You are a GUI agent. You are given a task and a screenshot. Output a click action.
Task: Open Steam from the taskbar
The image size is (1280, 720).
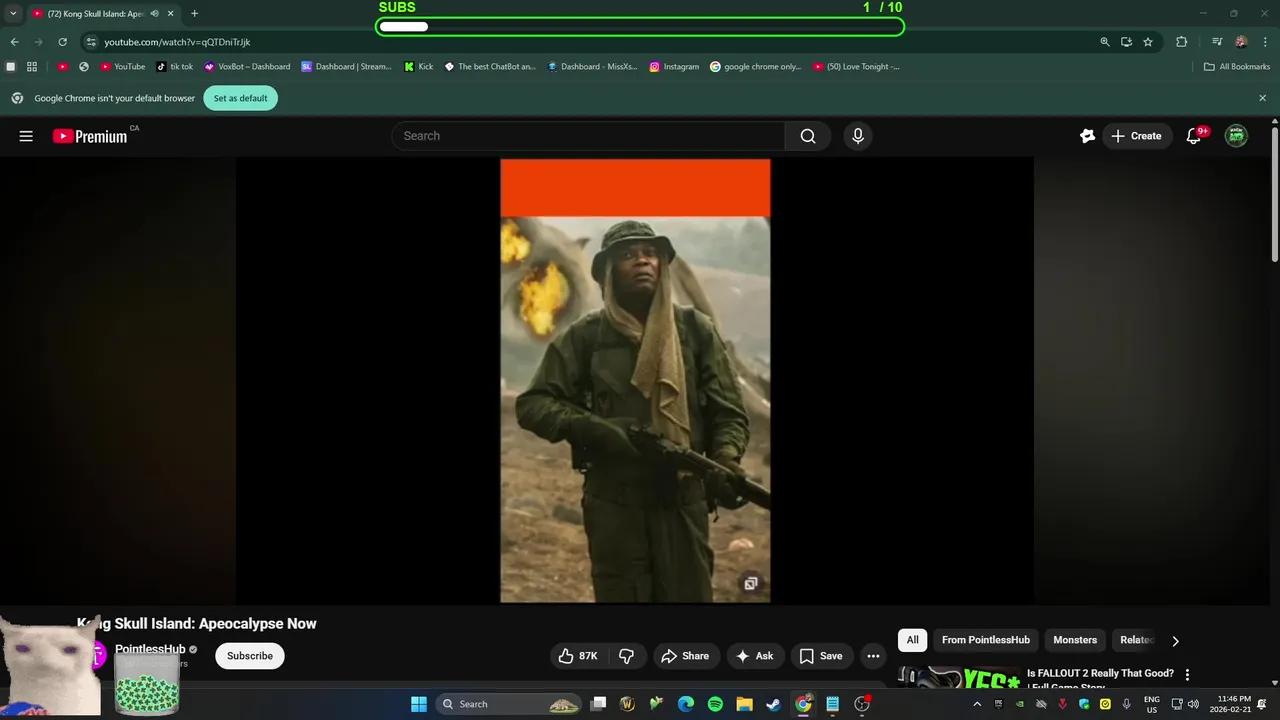click(773, 704)
